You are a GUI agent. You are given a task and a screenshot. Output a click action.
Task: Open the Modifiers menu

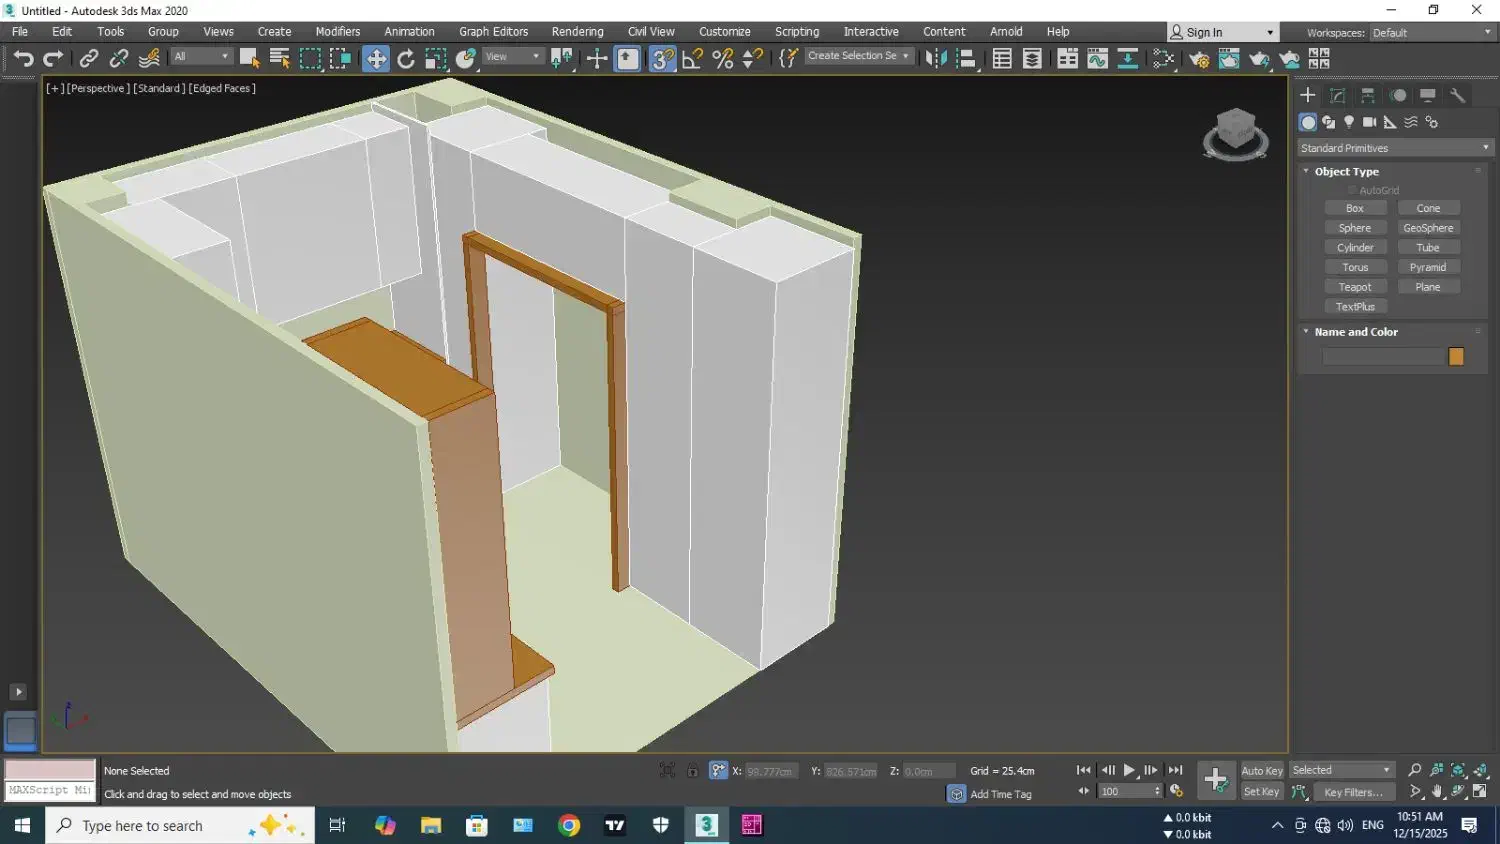tap(337, 32)
